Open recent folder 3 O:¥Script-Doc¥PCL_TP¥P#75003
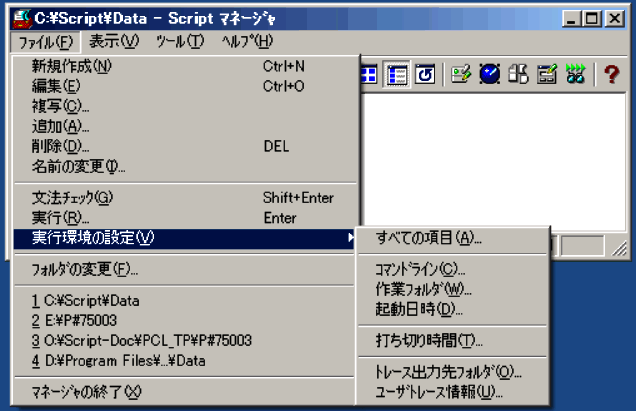This screenshot has width=636, height=411. [185, 340]
